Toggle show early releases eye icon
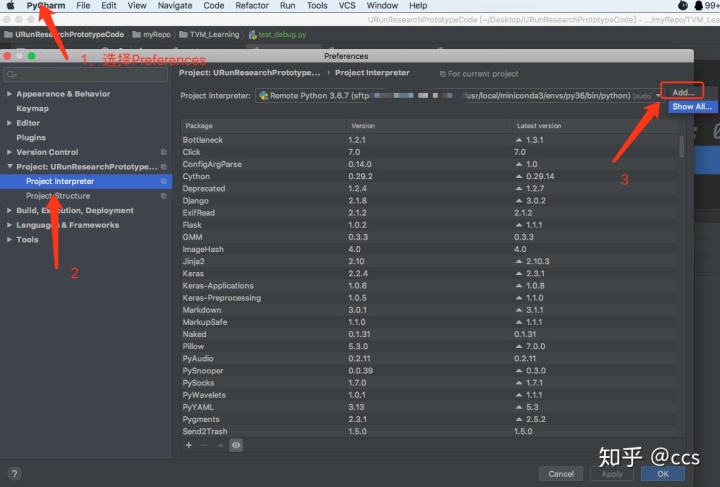Viewport: 720px width, 487px height. pos(236,445)
